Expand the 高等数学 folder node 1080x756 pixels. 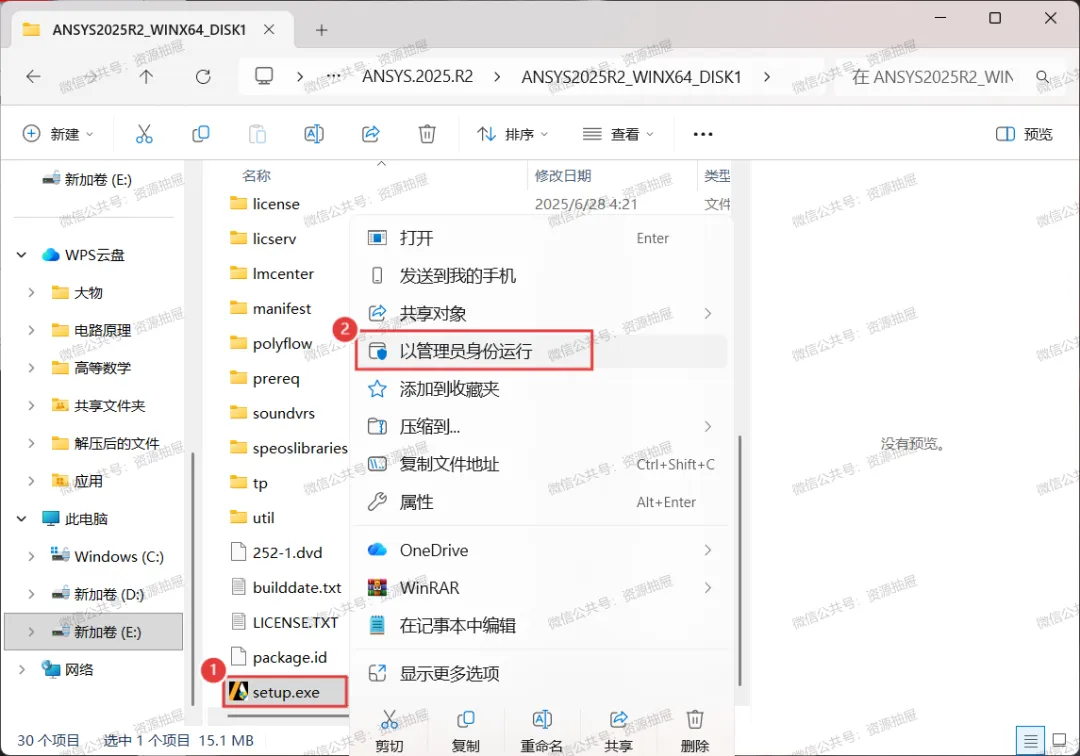point(31,368)
